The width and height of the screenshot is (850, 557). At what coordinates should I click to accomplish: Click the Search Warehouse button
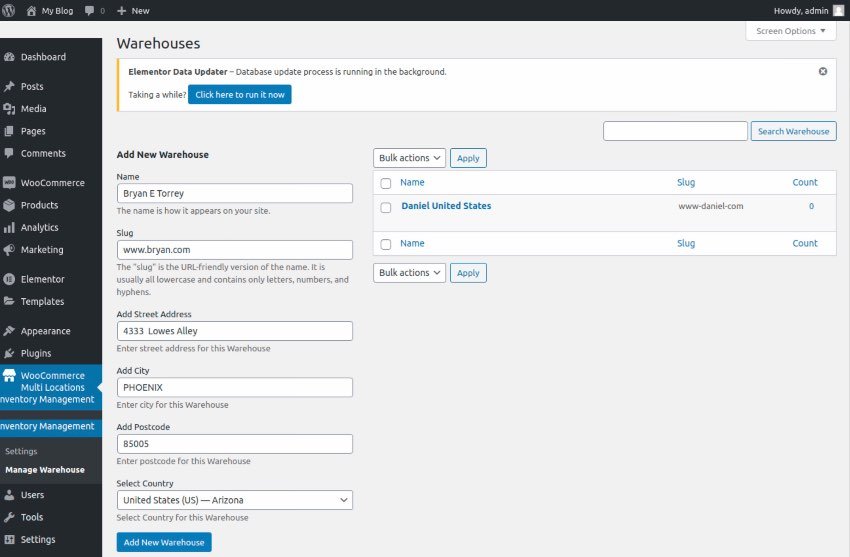[794, 131]
